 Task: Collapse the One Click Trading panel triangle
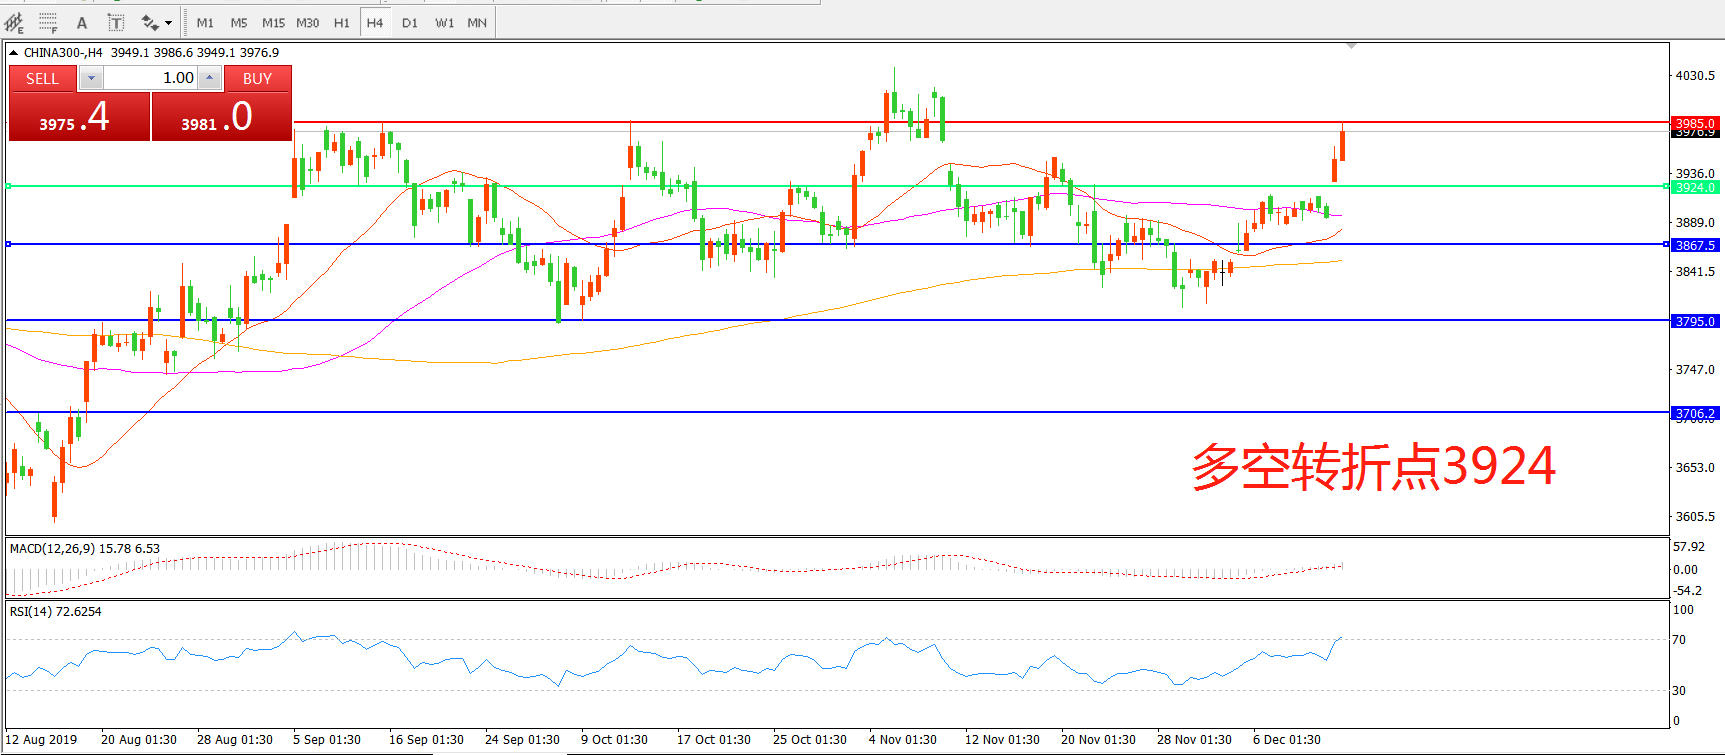[x=14, y=52]
